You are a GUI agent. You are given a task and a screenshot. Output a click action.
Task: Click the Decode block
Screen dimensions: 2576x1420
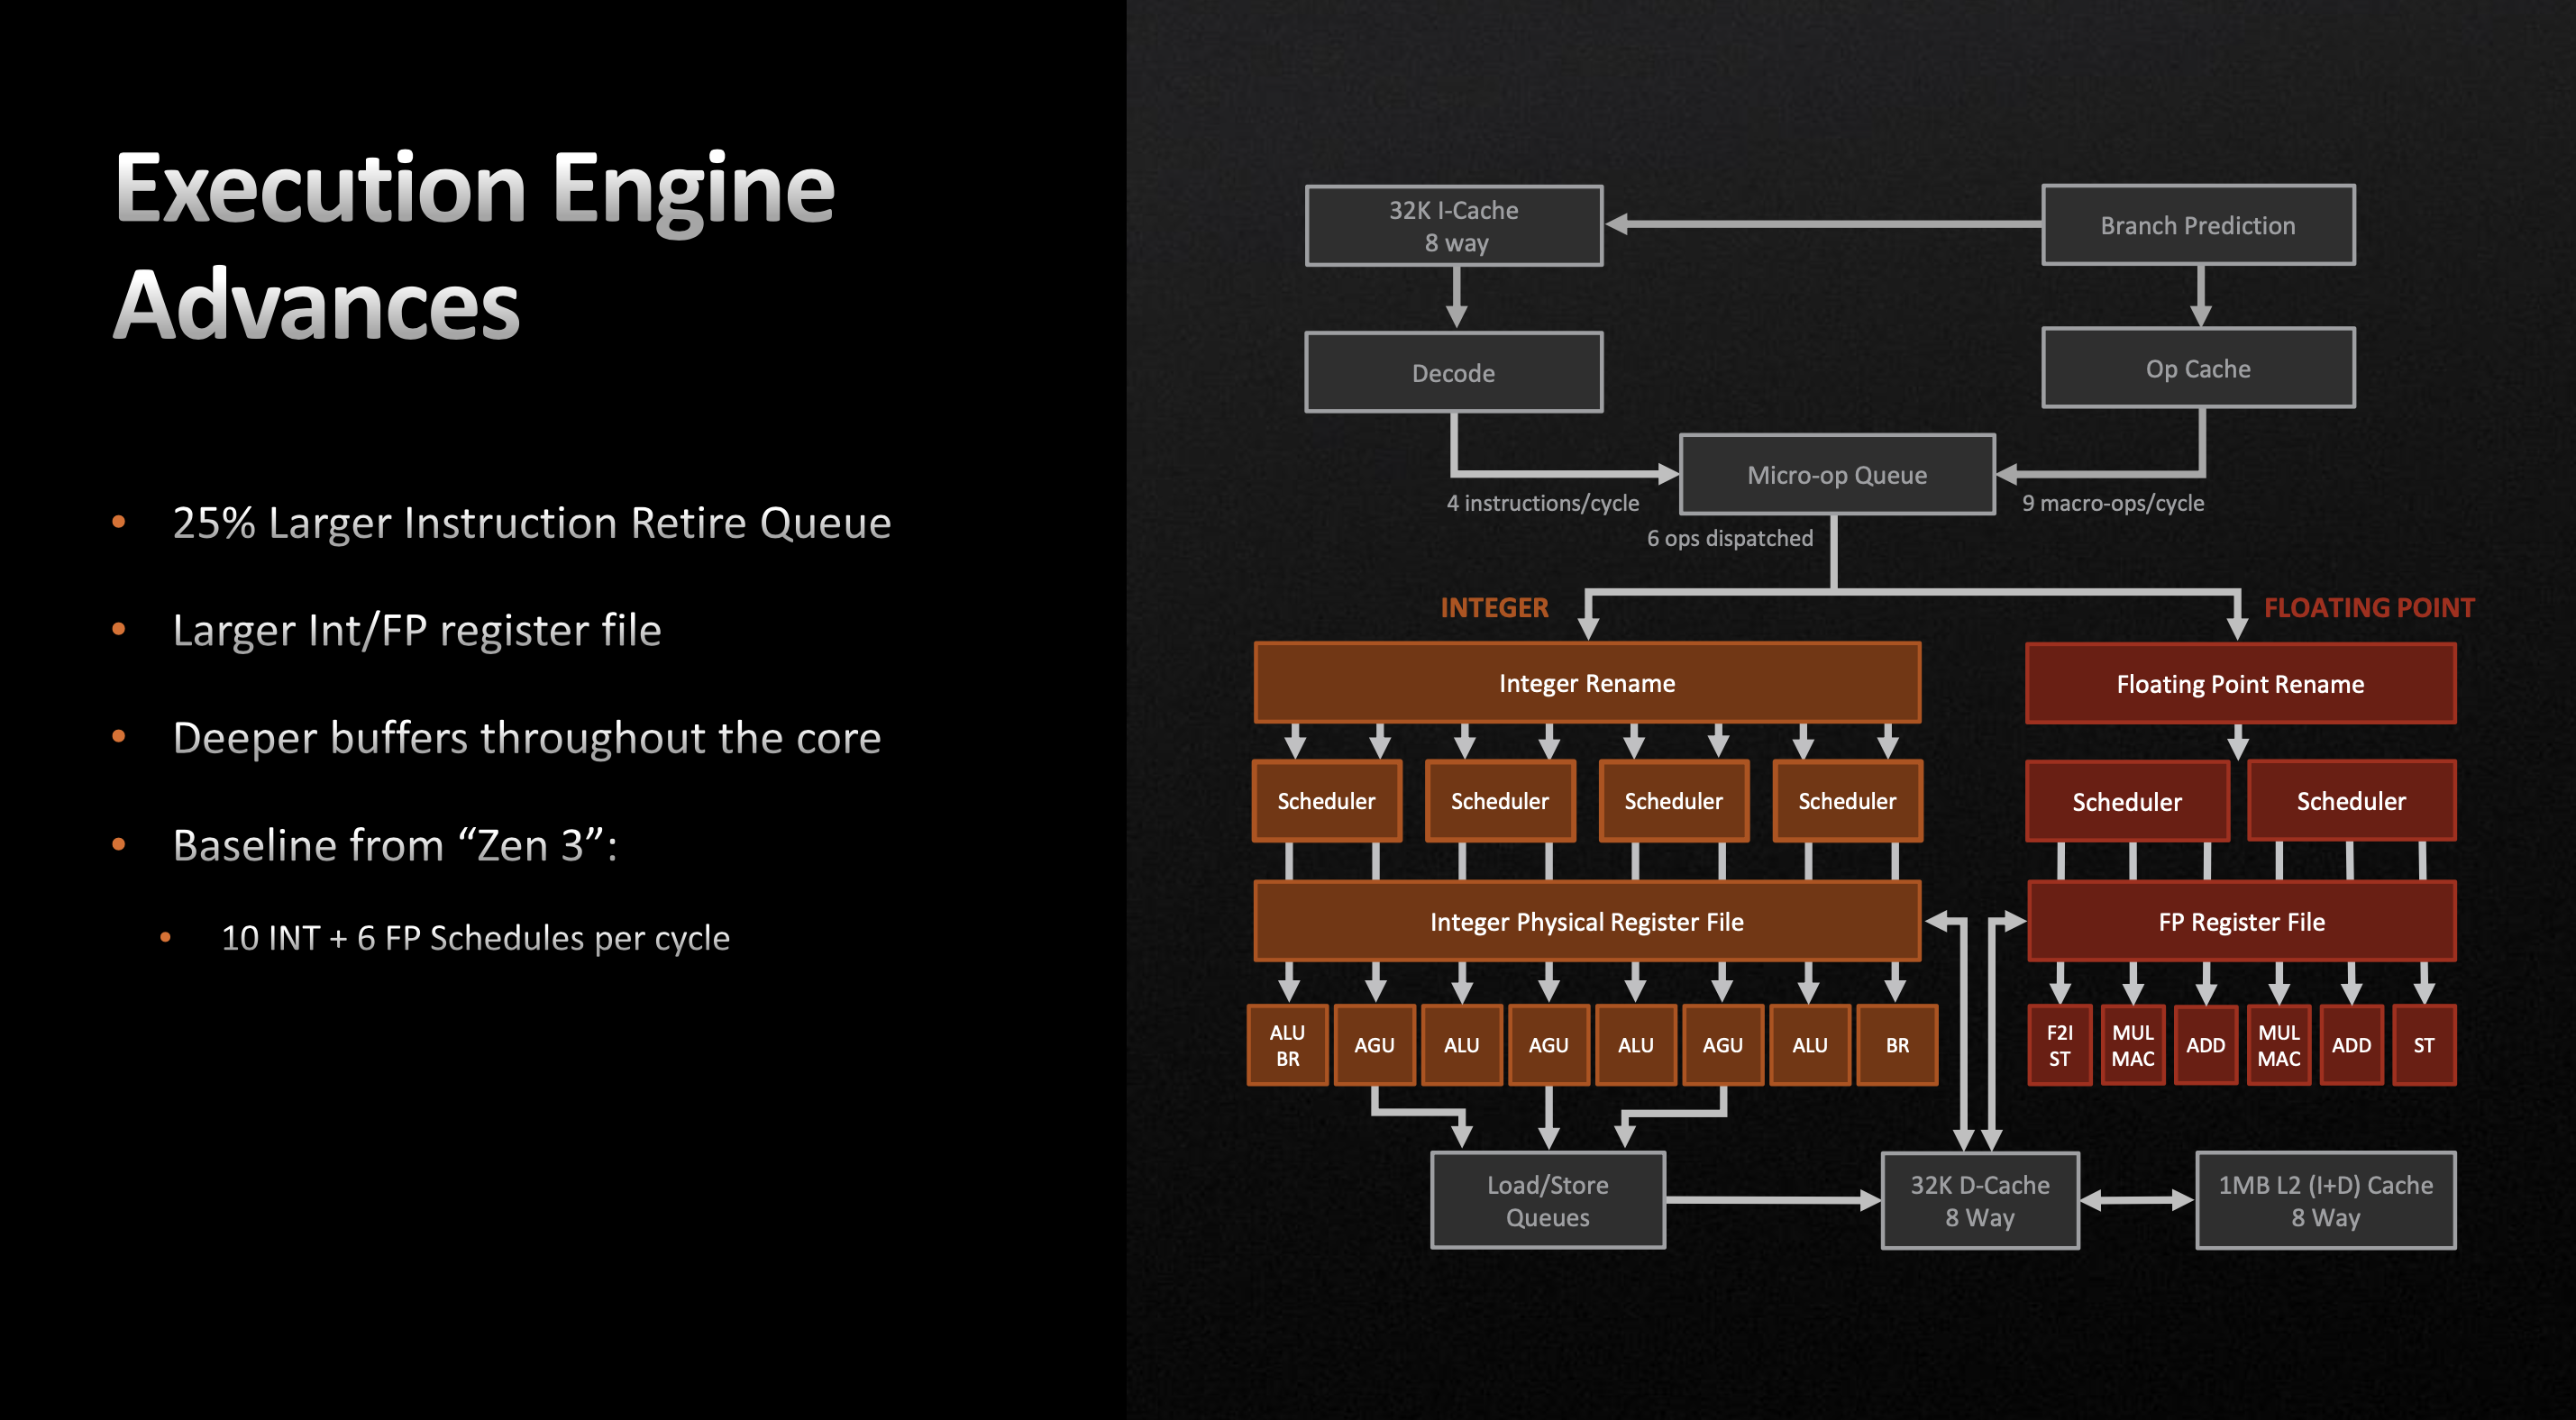[x=1453, y=372]
